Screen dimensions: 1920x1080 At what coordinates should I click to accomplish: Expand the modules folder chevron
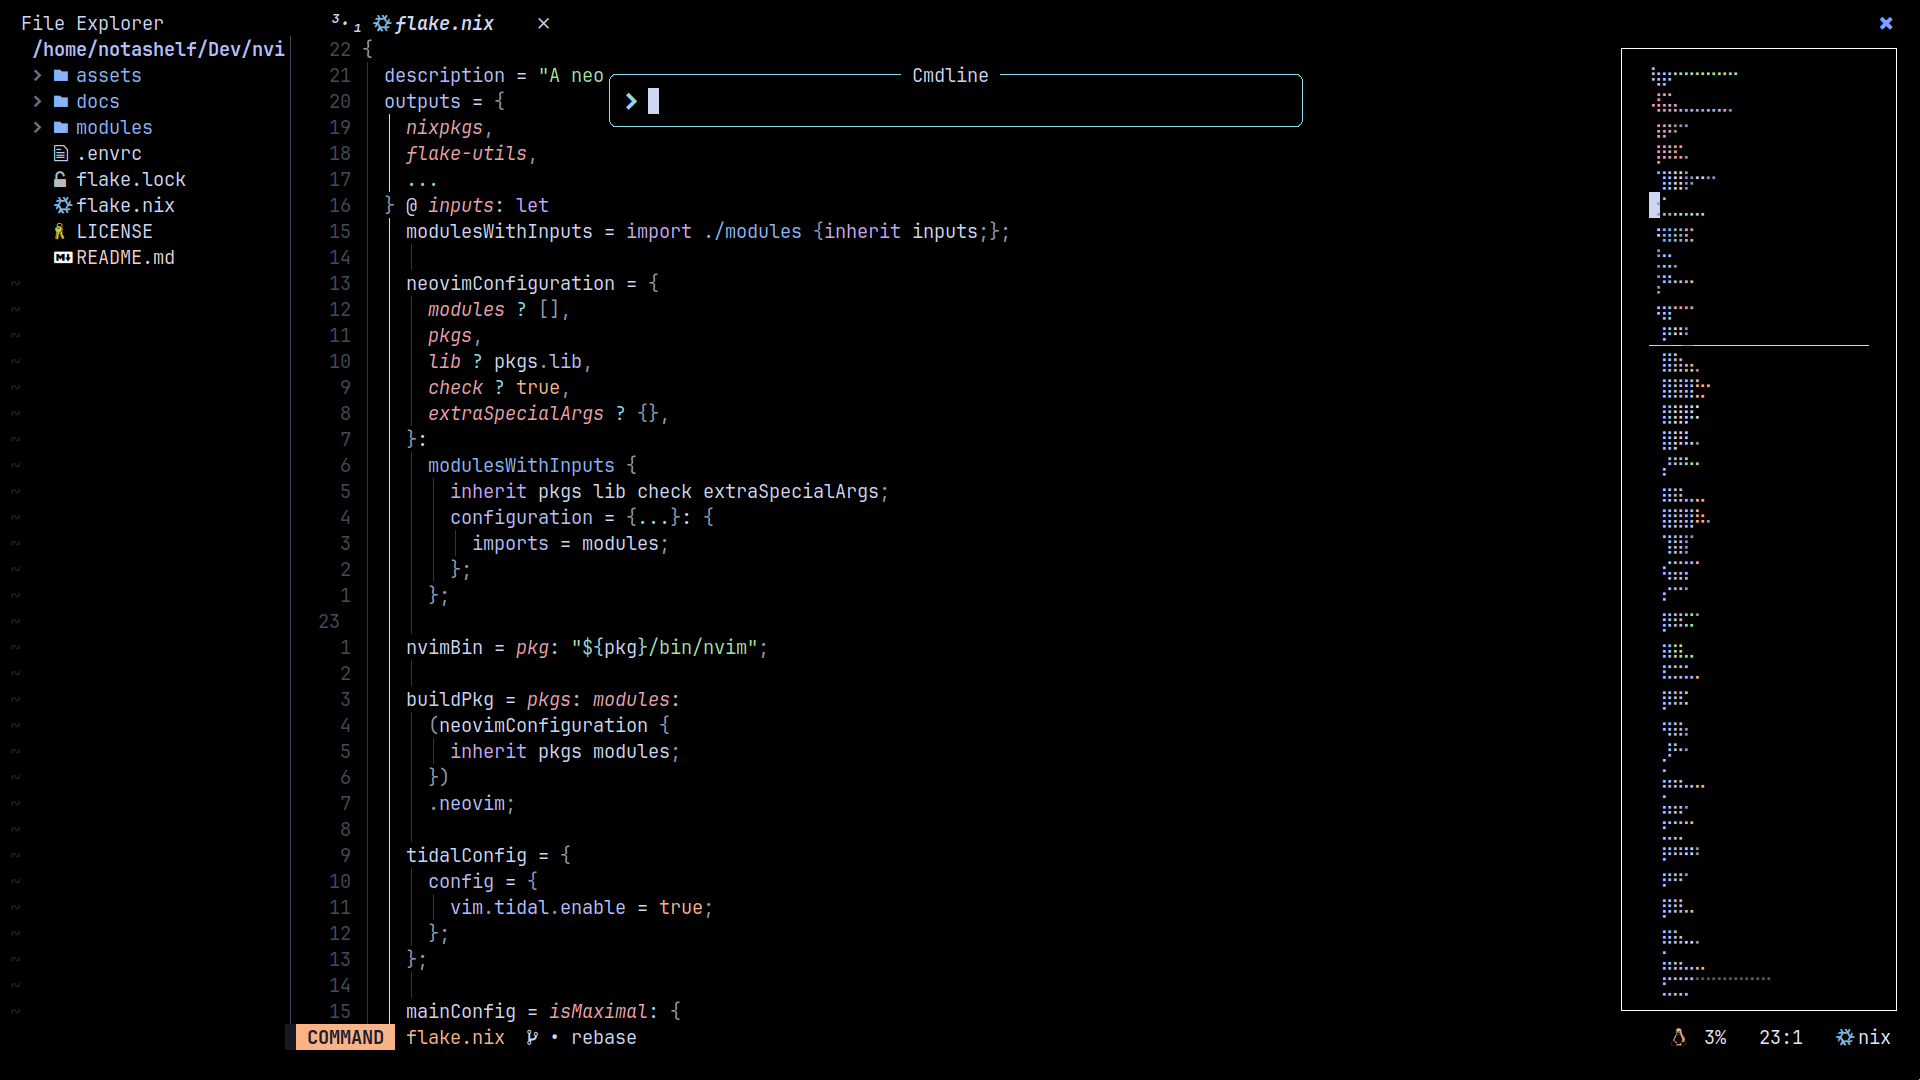click(37, 128)
